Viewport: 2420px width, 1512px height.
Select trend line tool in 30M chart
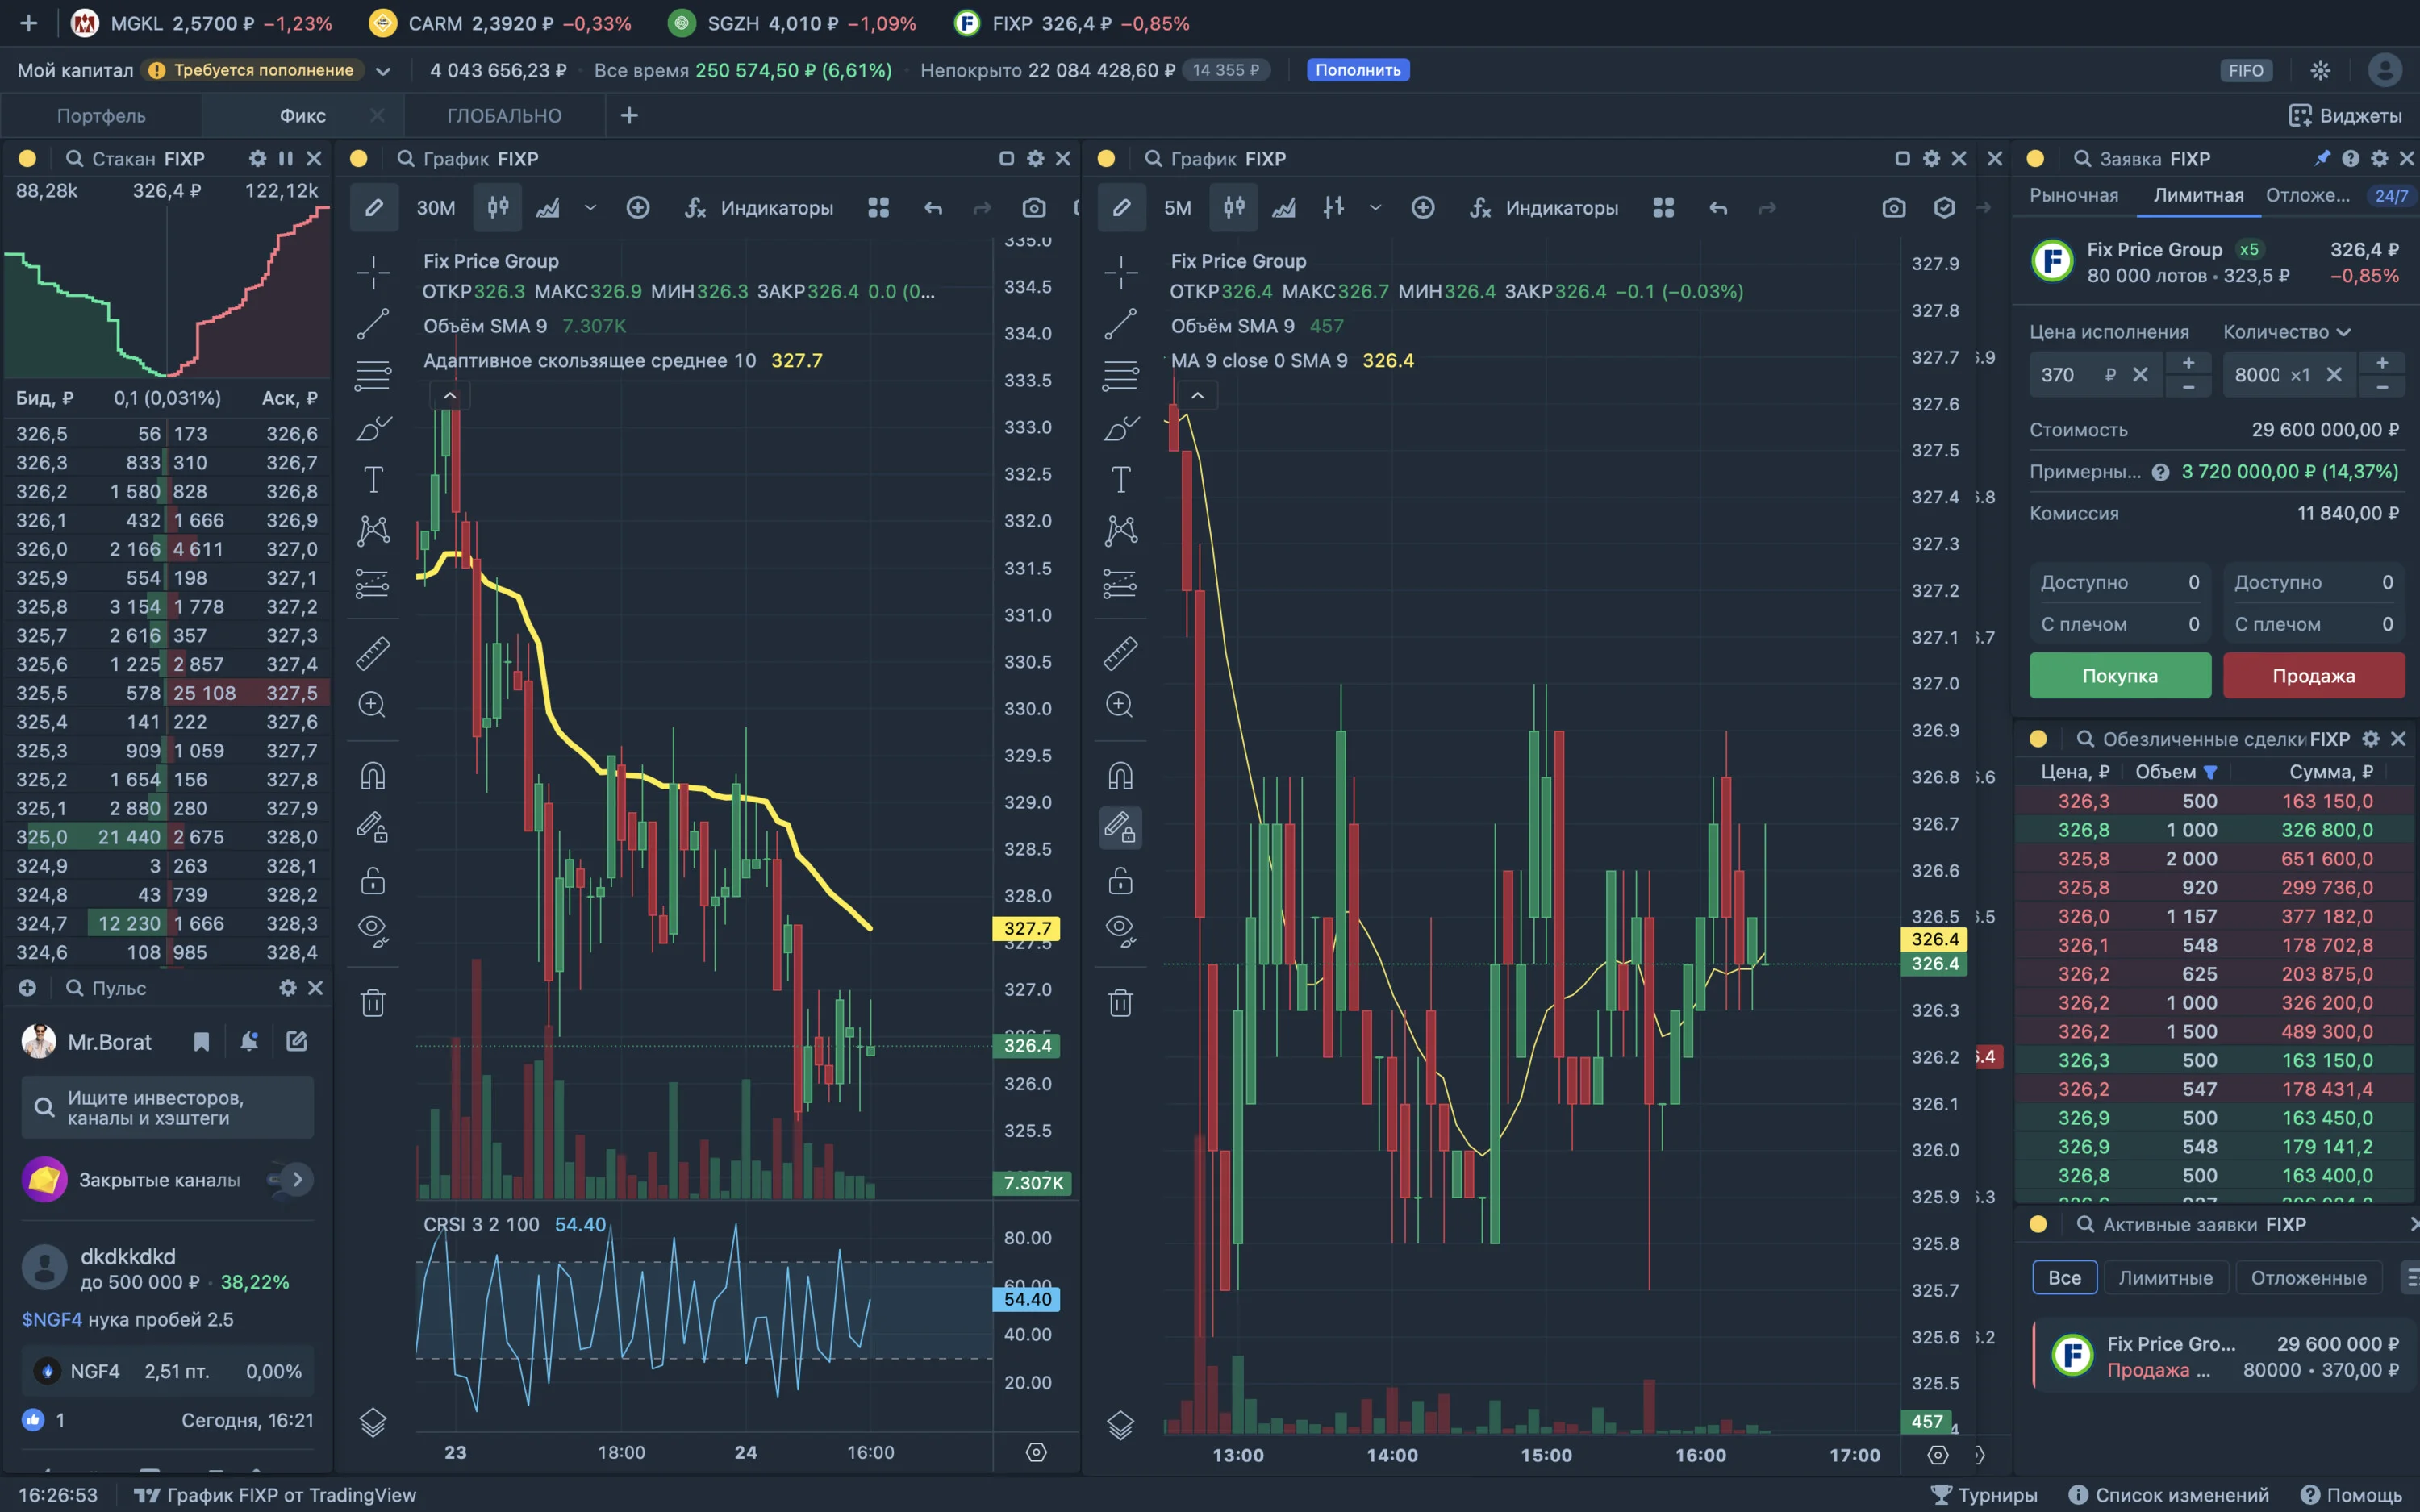[x=373, y=324]
